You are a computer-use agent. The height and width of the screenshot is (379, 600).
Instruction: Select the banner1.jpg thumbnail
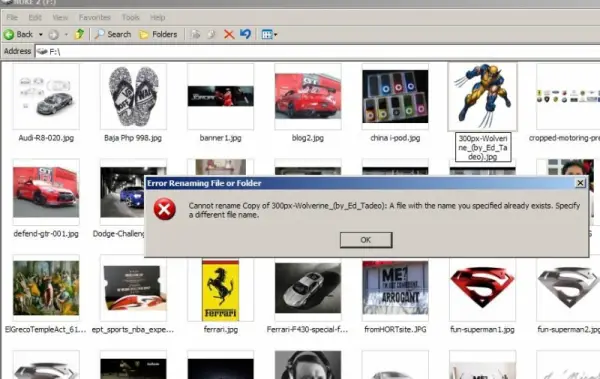point(220,96)
